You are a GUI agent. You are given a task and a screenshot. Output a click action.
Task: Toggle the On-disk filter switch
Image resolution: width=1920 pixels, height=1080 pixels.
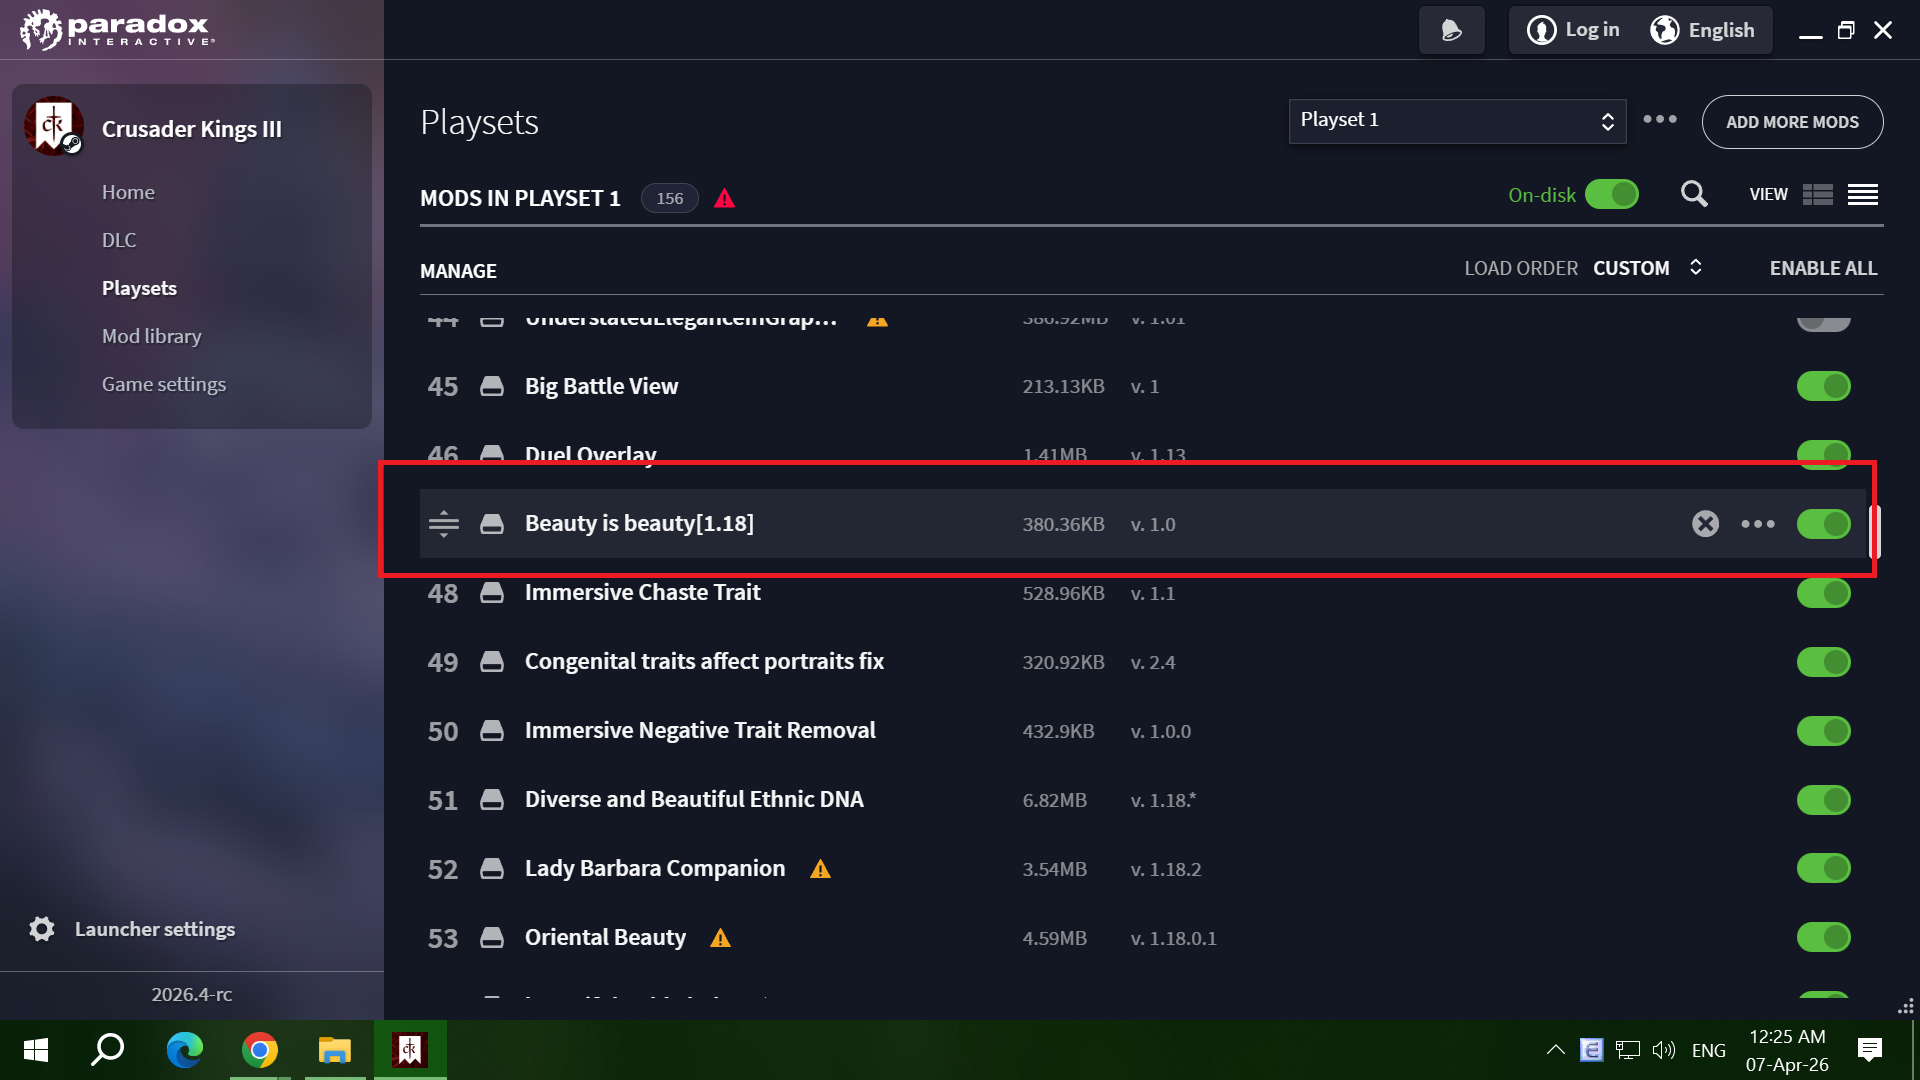click(1612, 194)
